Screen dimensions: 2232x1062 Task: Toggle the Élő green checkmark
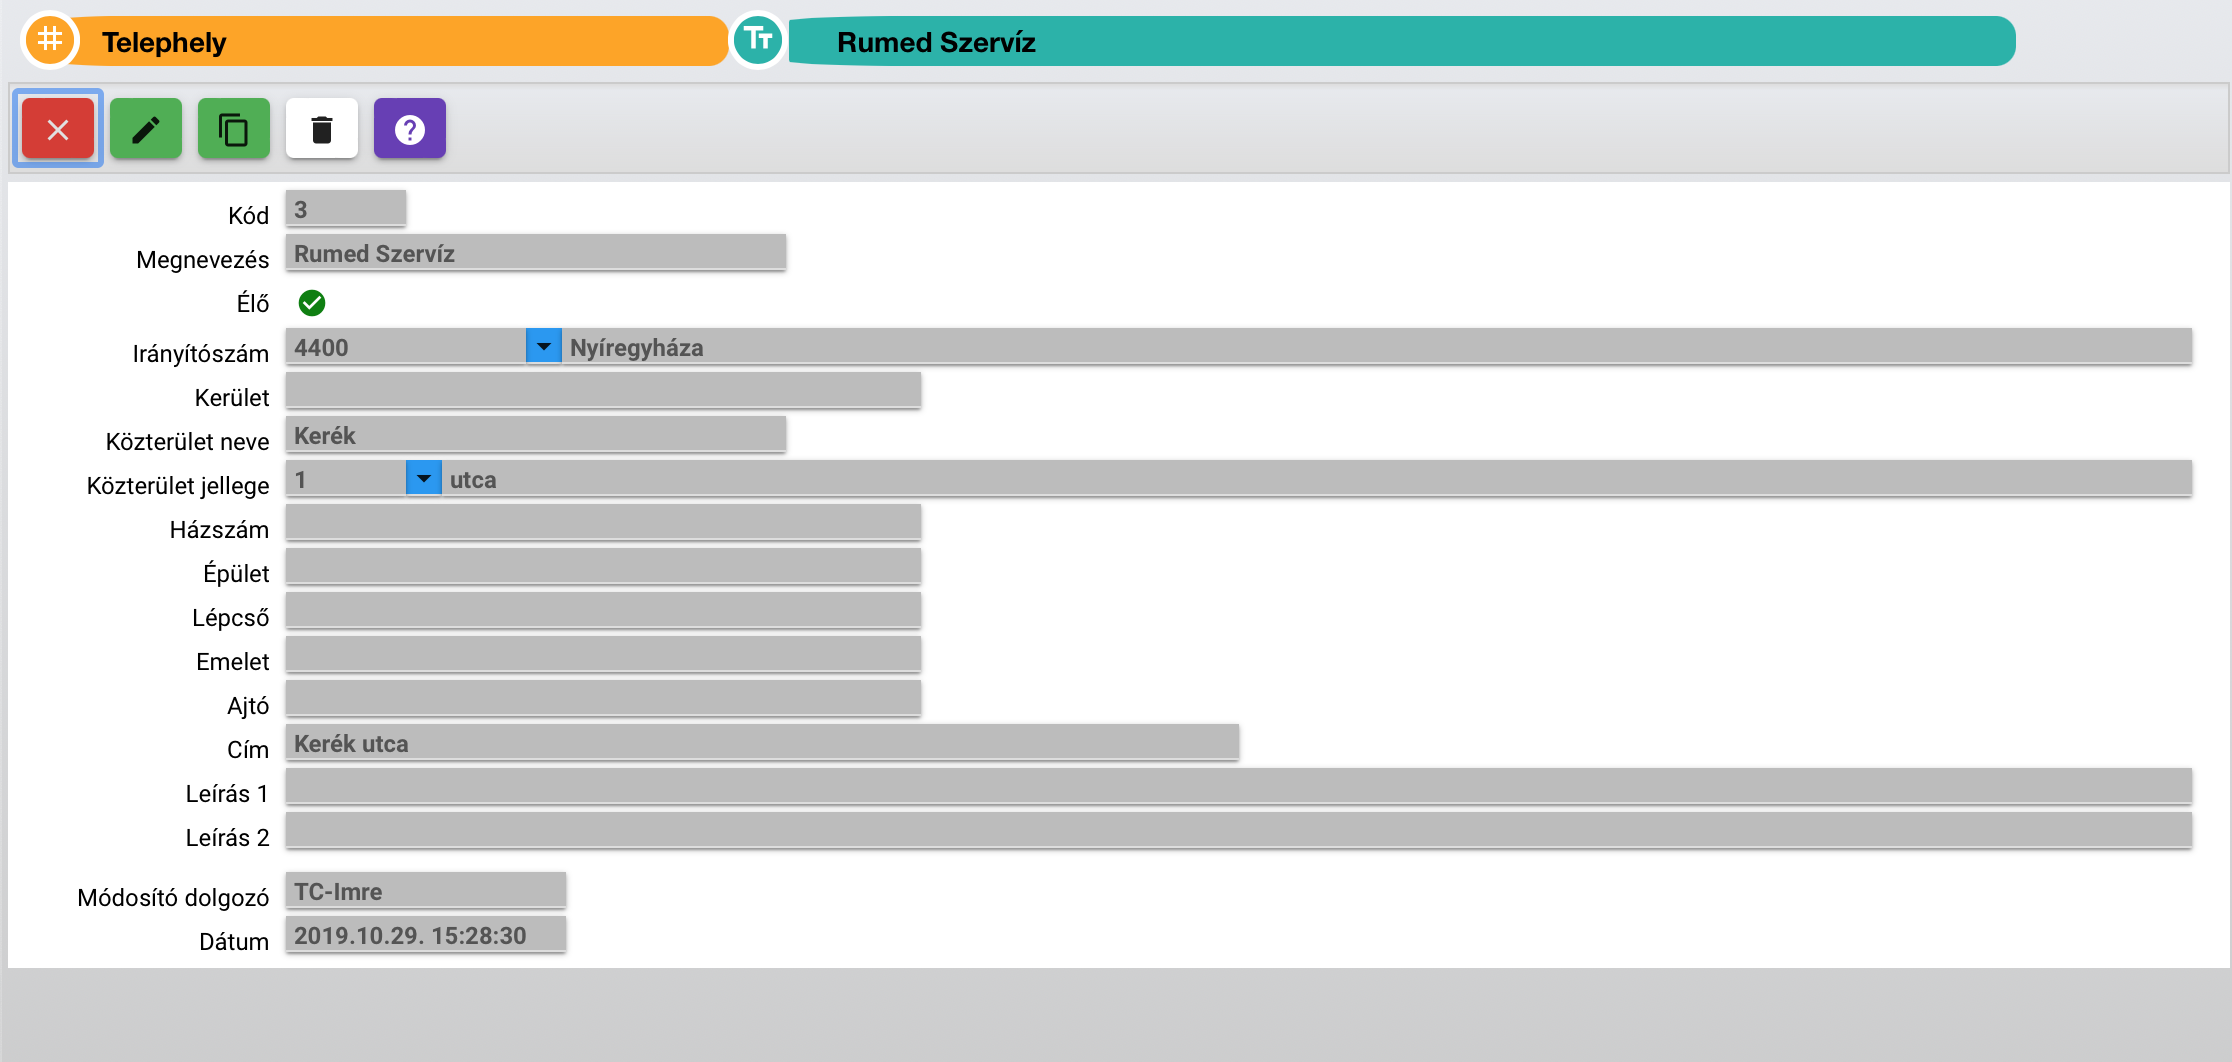(312, 303)
